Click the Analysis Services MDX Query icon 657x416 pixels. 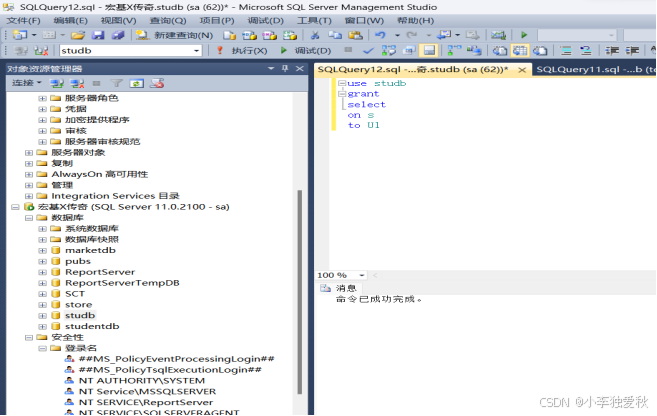point(249,35)
